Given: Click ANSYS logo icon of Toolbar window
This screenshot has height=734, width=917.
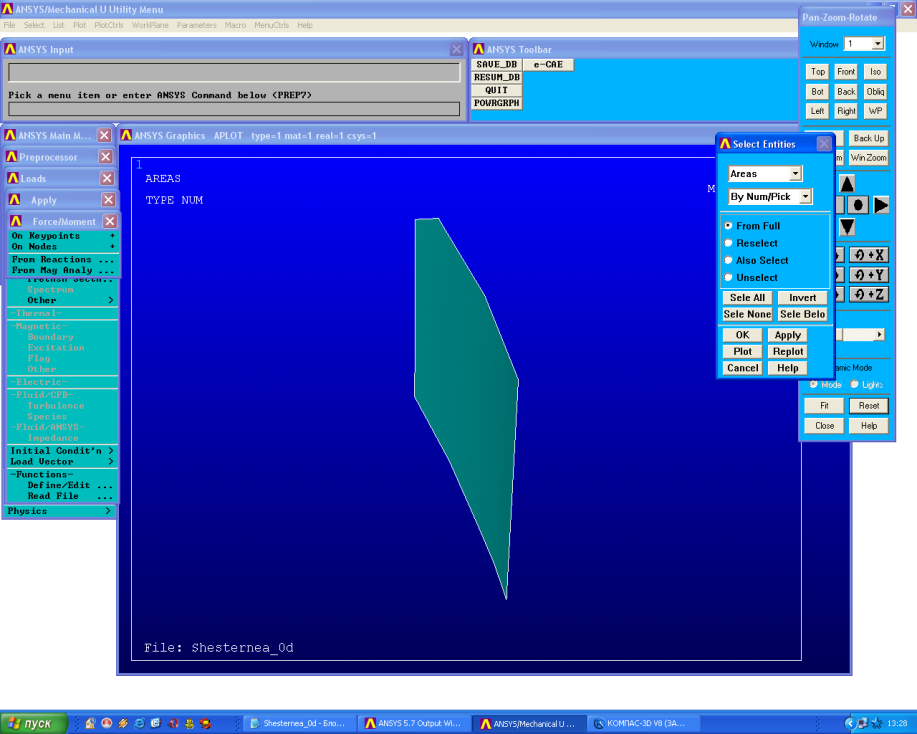Looking at the screenshot, I should (478, 49).
